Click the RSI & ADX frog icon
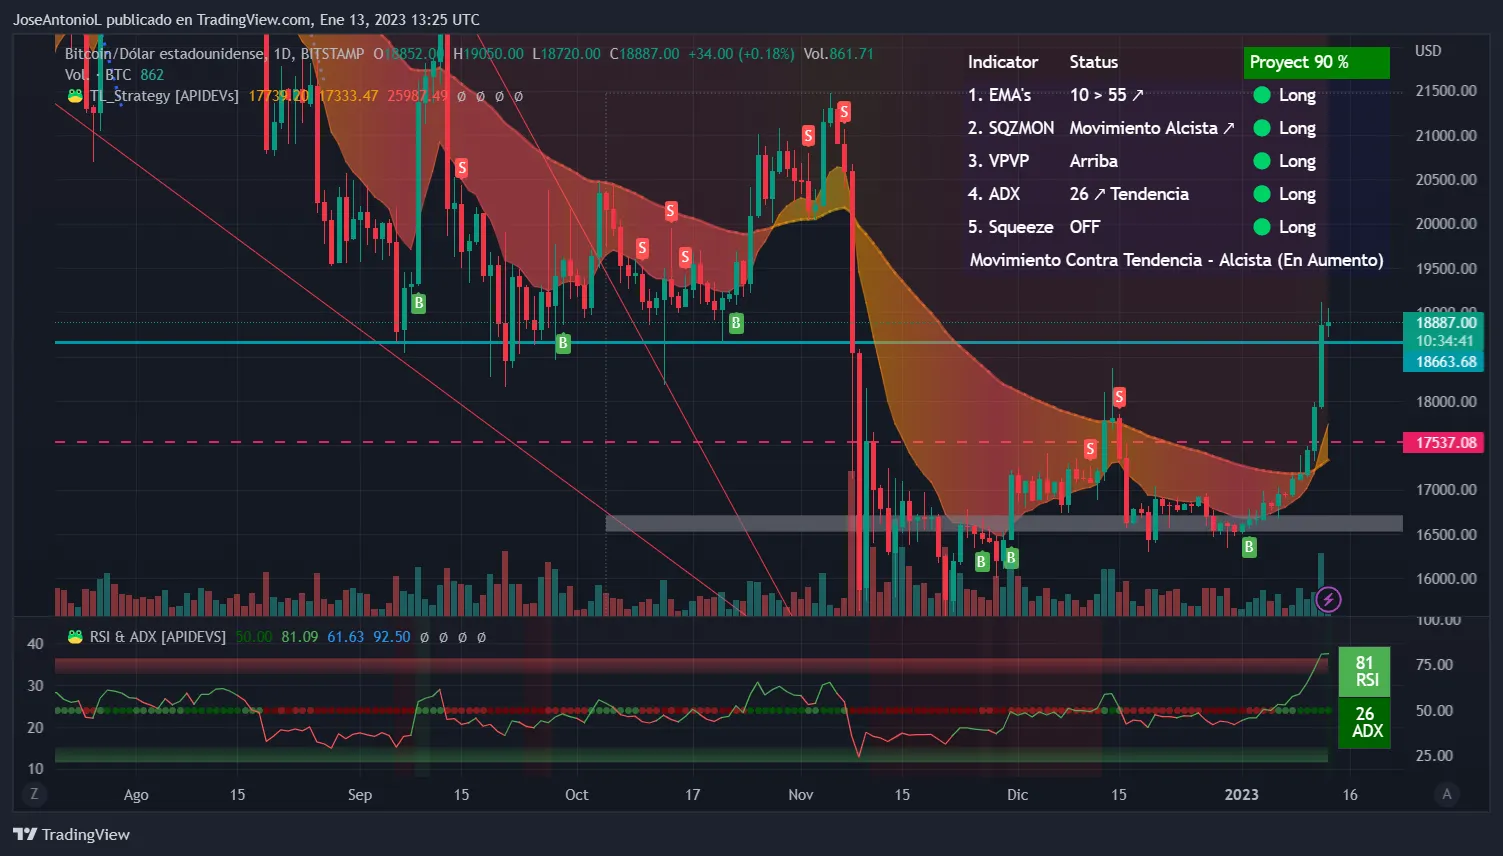 pyautogui.click(x=74, y=635)
